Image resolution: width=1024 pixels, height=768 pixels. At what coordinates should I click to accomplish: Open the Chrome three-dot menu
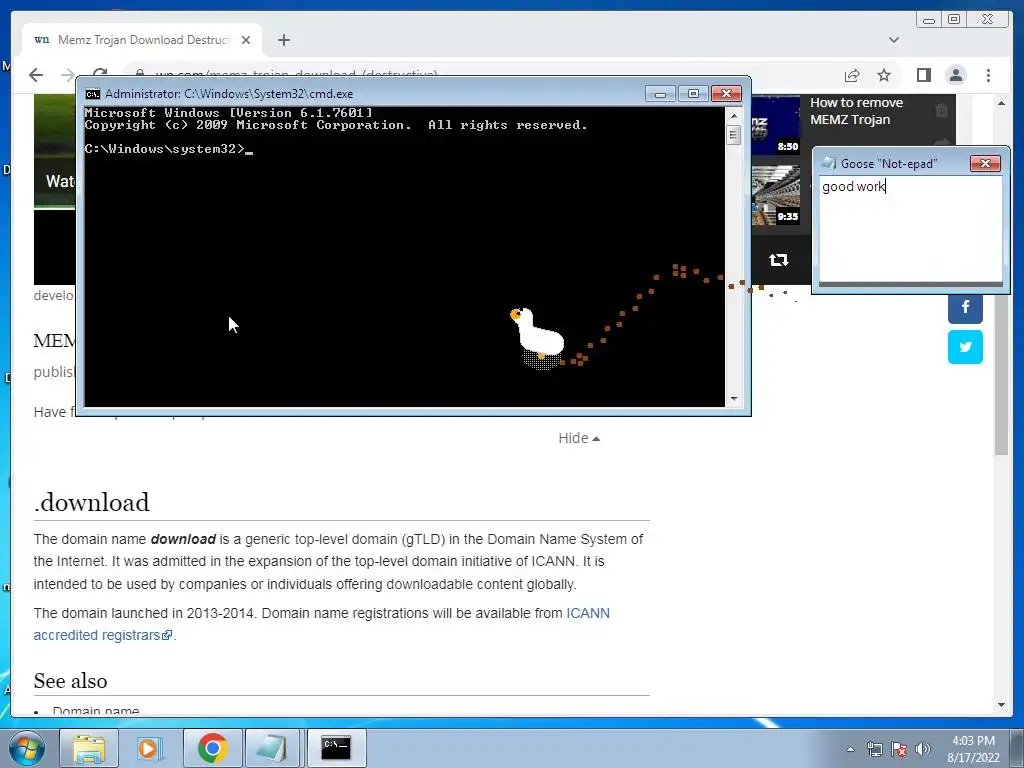point(988,76)
